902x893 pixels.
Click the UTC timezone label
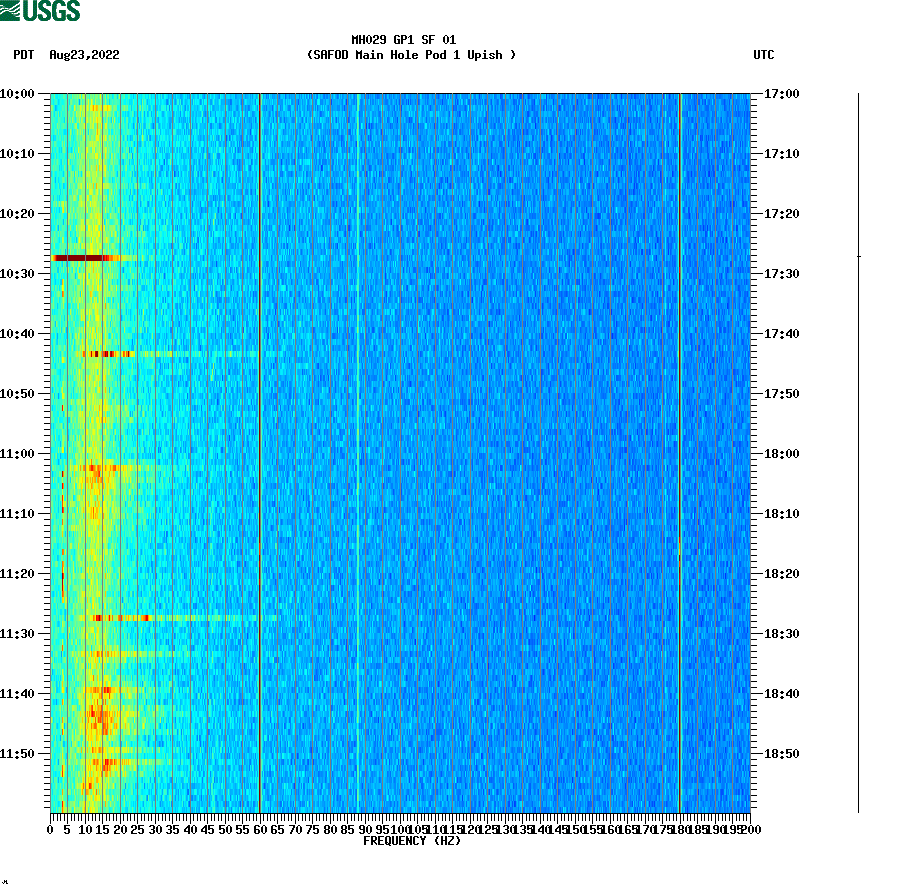(x=766, y=56)
